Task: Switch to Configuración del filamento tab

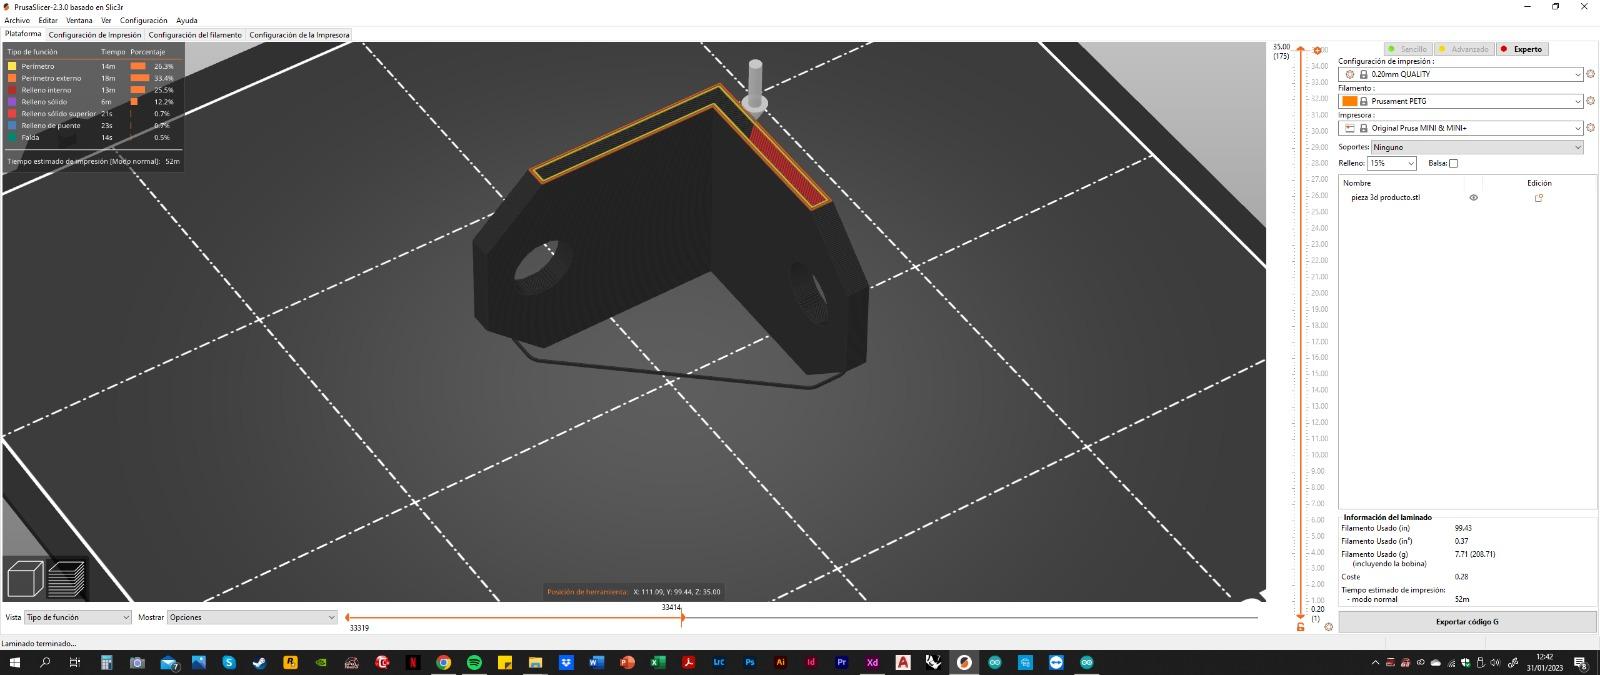Action: pos(195,35)
